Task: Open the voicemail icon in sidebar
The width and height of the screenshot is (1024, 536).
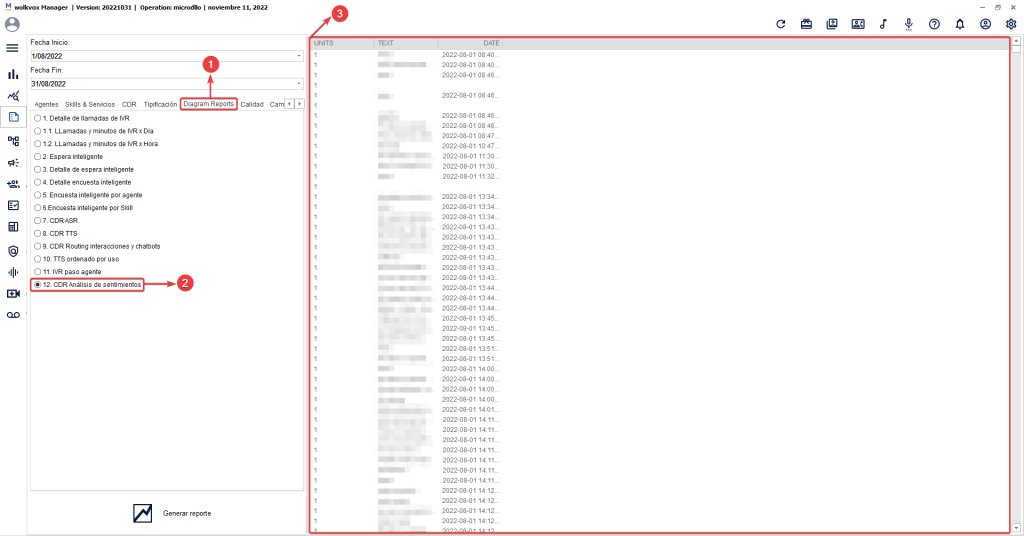Action: click(x=13, y=315)
